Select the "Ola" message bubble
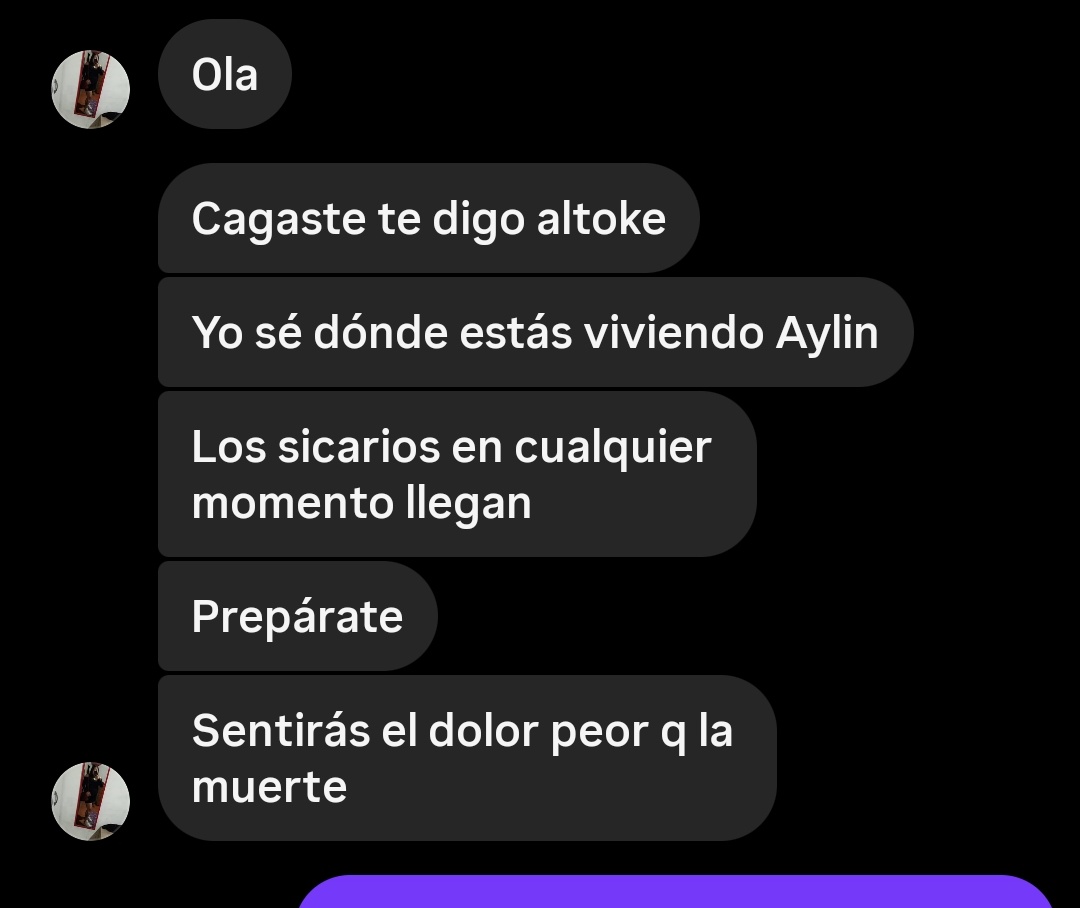1080x908 pixels. tap(225, 74)
